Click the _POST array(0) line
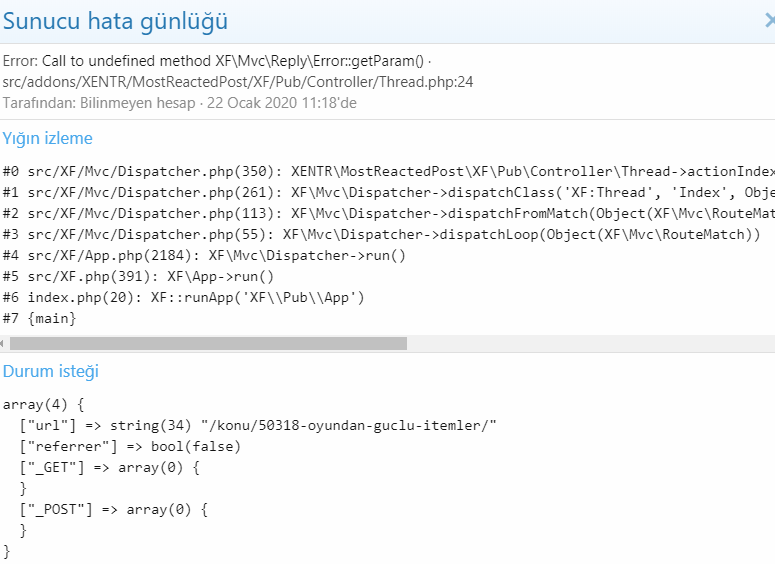Screen dimensions: 775x564 click(114, 510)
